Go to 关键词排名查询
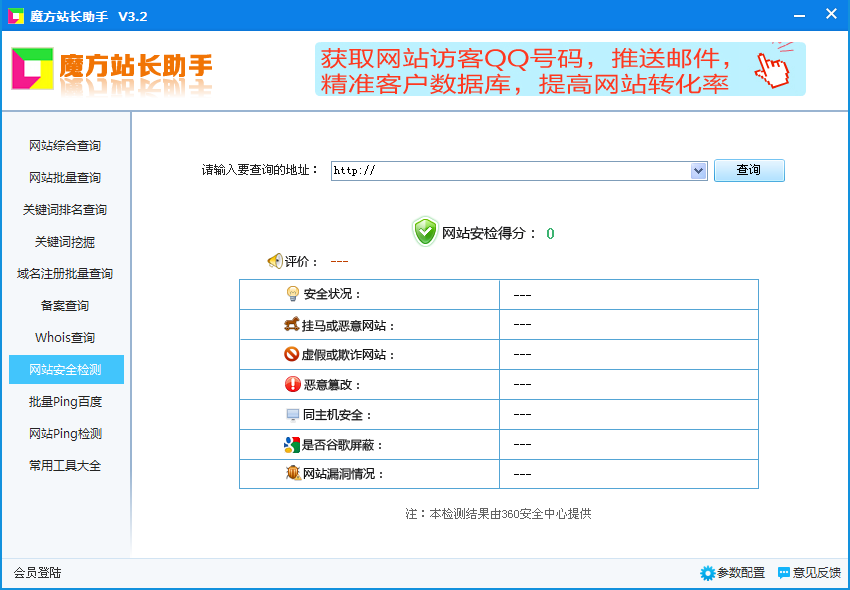Image resolution: width=850 pixels, height=590 pixels. pos(65,209)
